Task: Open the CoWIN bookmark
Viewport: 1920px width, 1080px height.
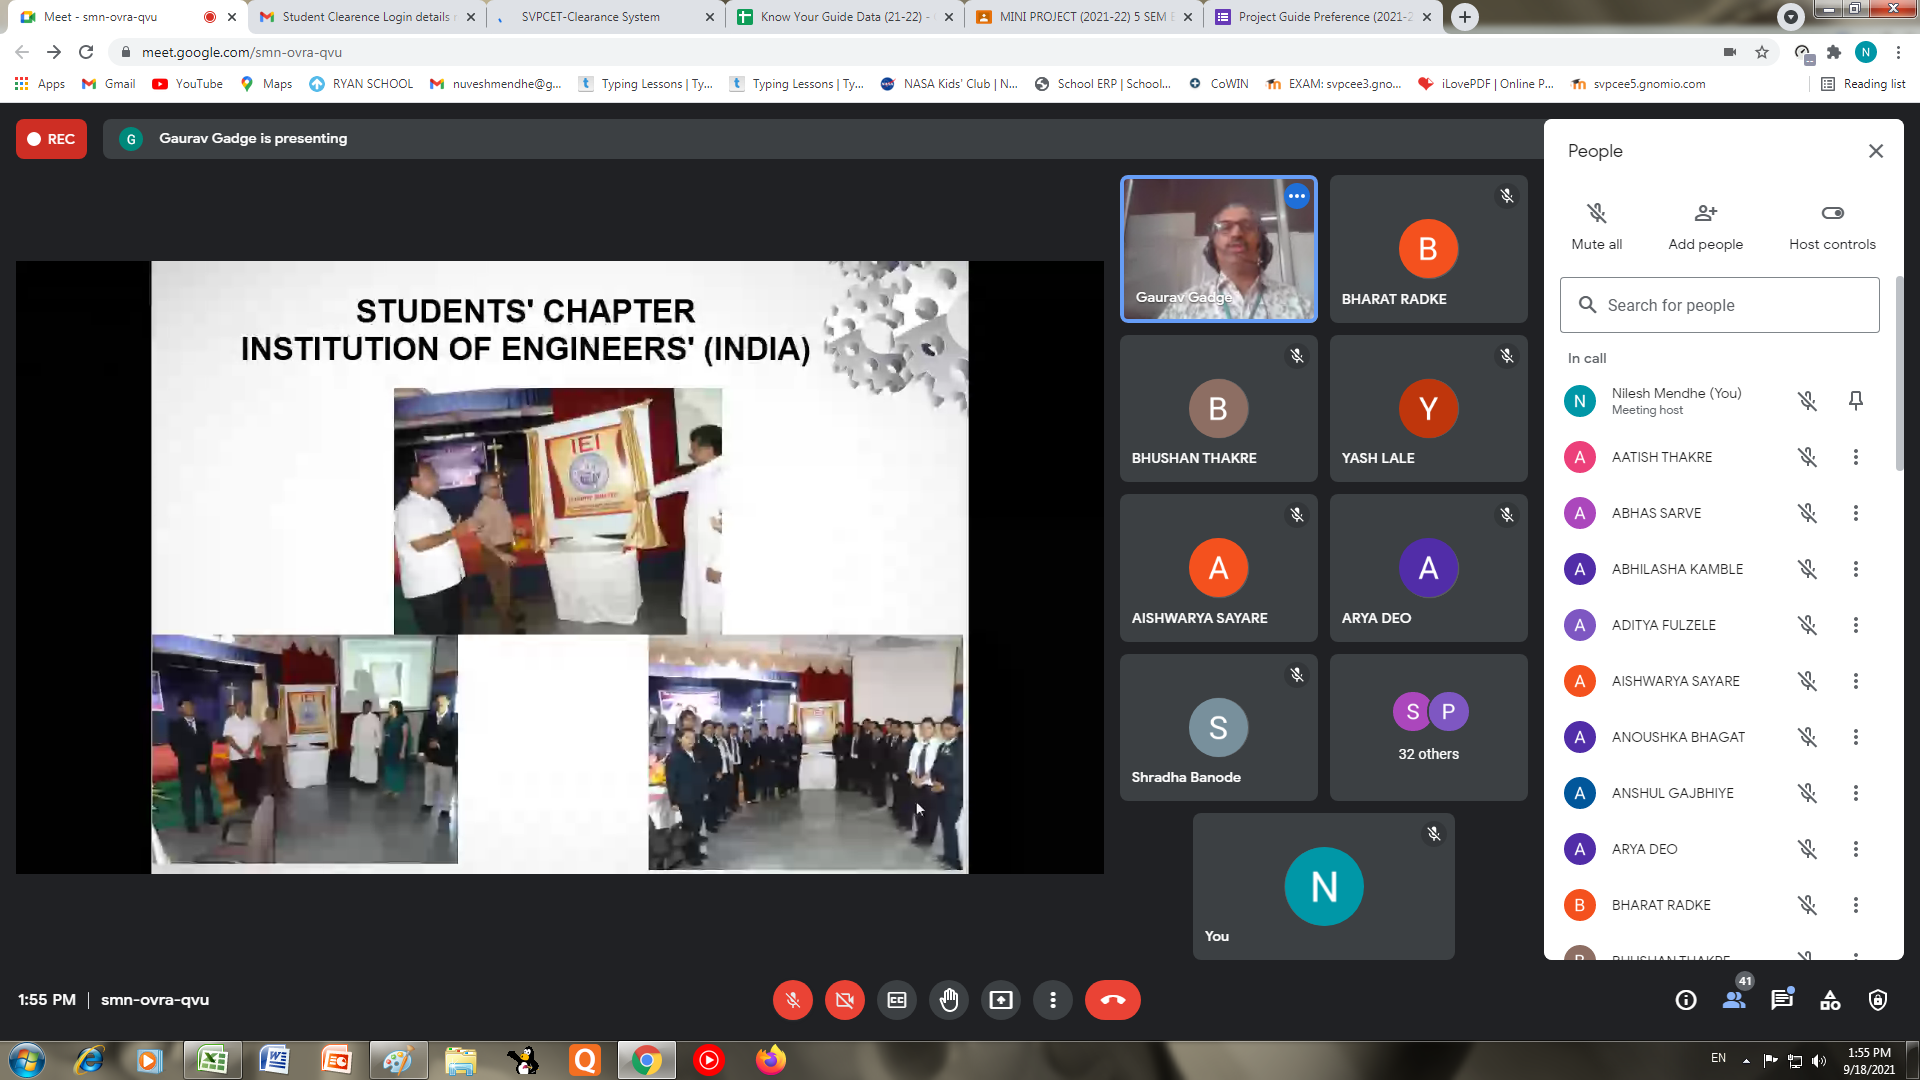Action: [x=1219, y=84]
